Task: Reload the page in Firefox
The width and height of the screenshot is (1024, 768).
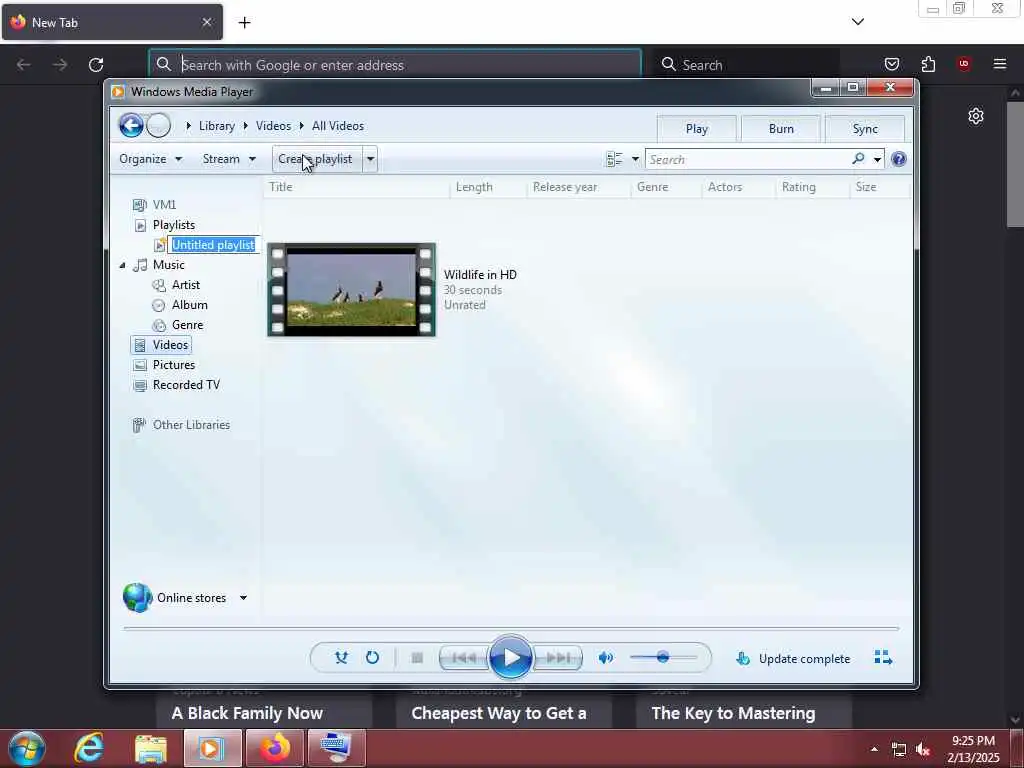Action: (x=96, y=65)
